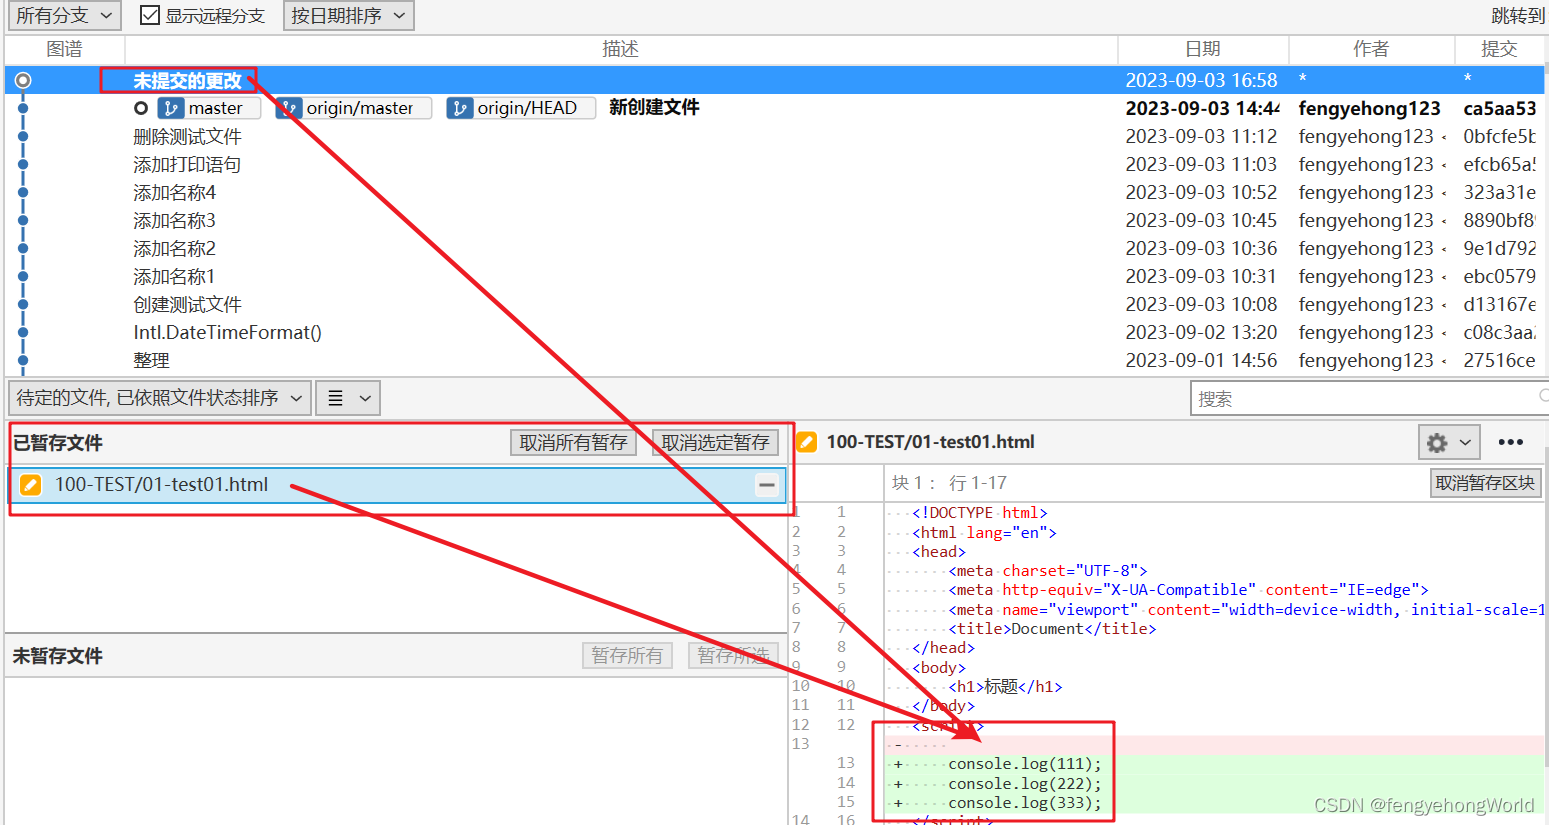
Task: Click the 作者 column header
Action: coord(1371,49)
